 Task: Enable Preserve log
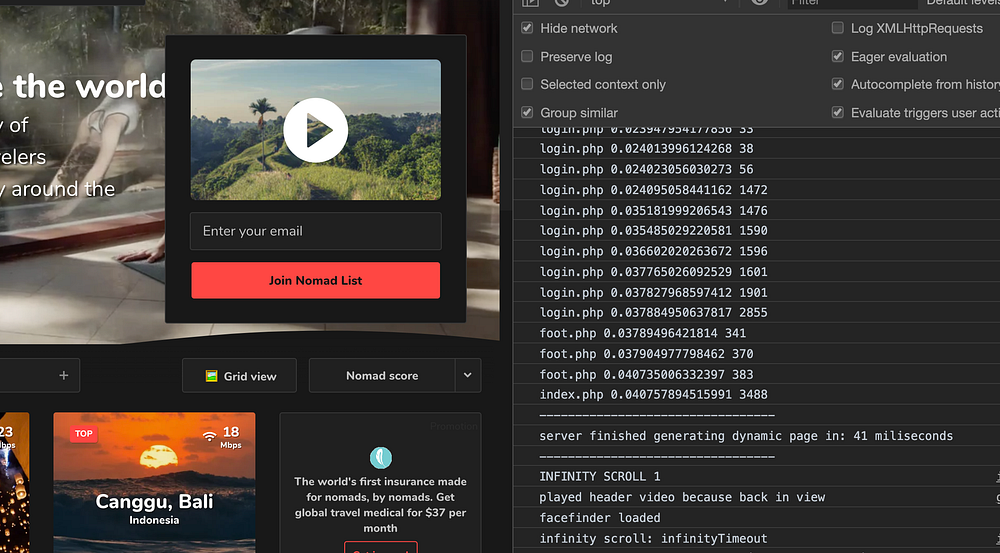[527, 56]
